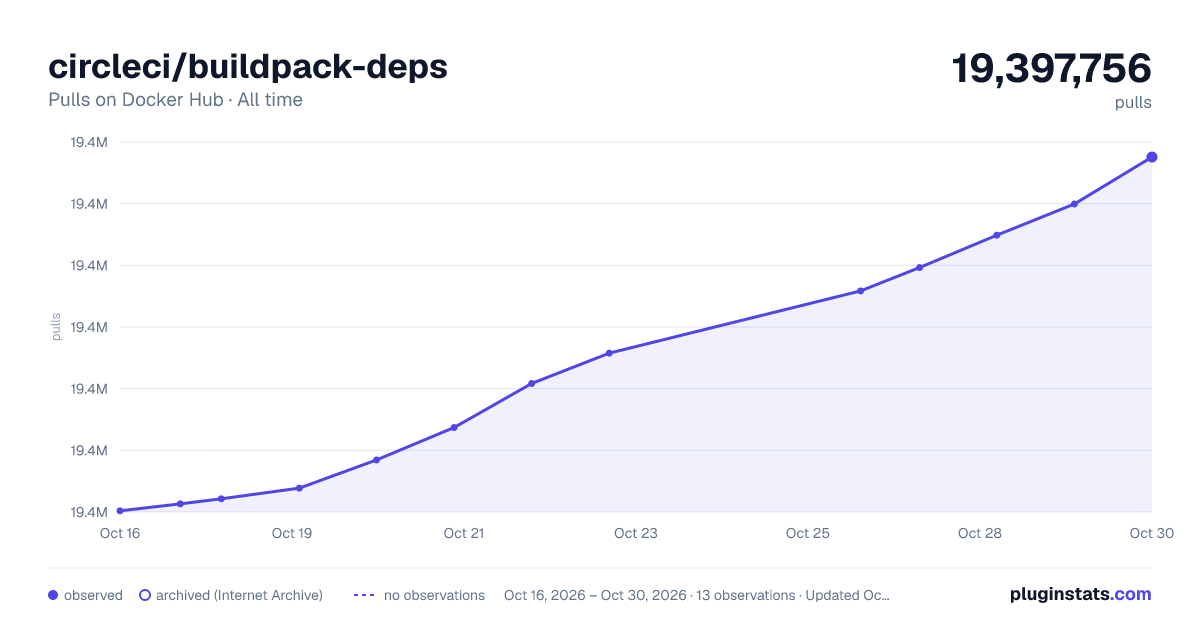Click the Oct 19 axis label
This screenshot has height=630, width=1200.
292,533
